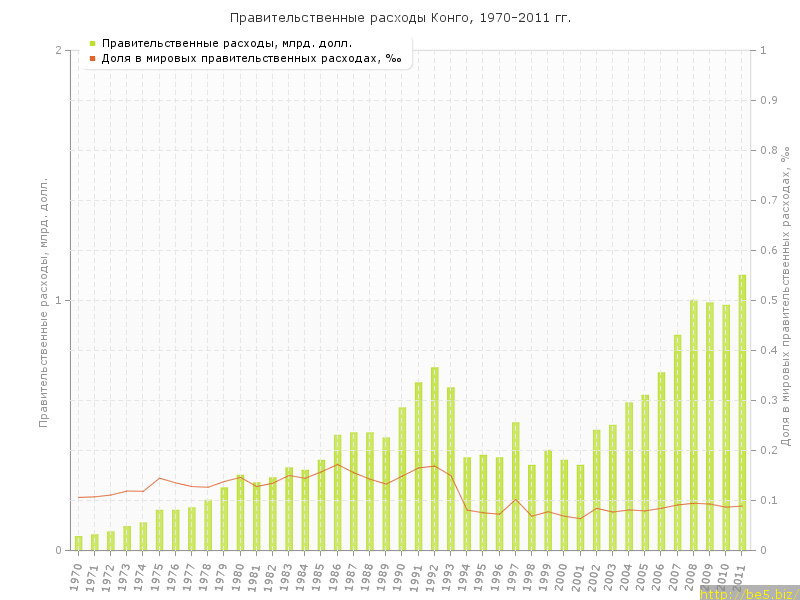Click the 1990 year label on the x-axis
Image resolution: width=800 pixels, height=600 pixels.
click(400, 577)
